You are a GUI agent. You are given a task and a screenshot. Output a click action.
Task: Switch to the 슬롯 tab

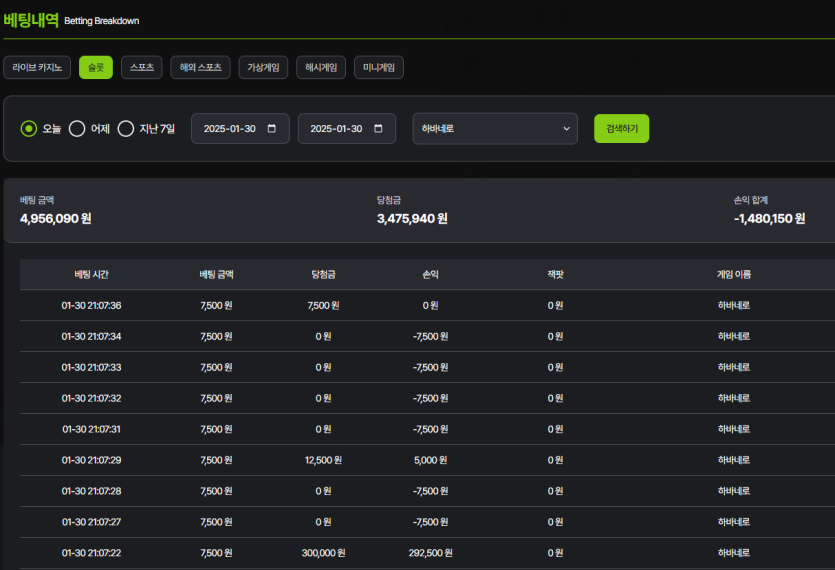click(x=96, y=68)
